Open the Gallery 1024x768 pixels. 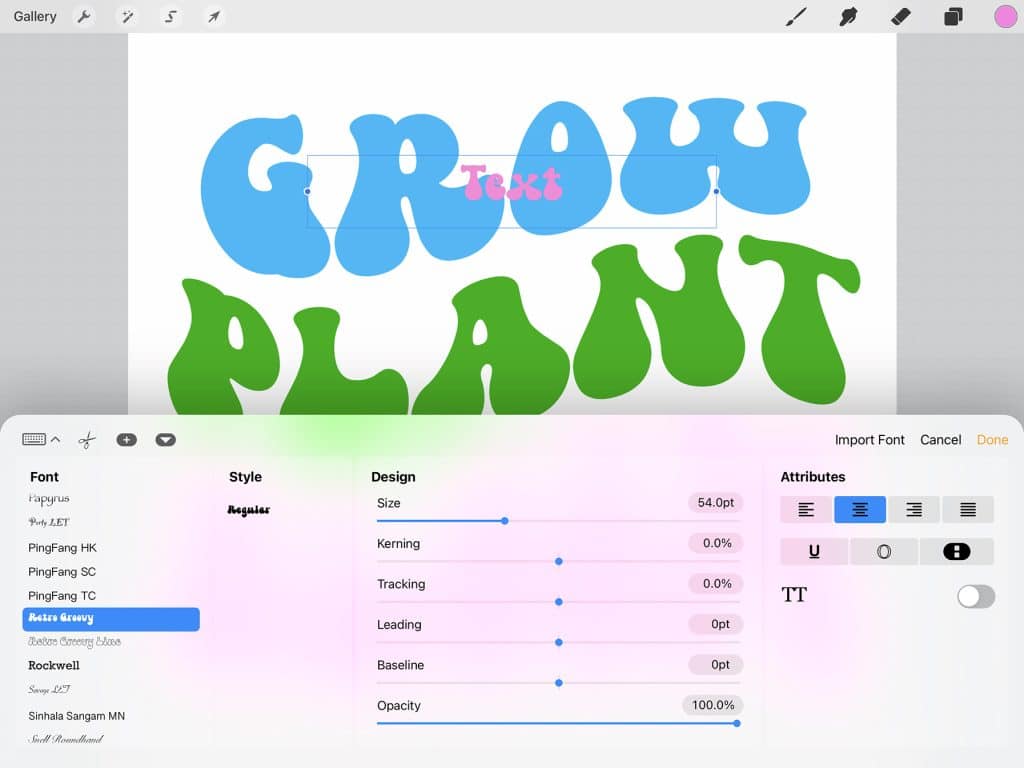35,16
